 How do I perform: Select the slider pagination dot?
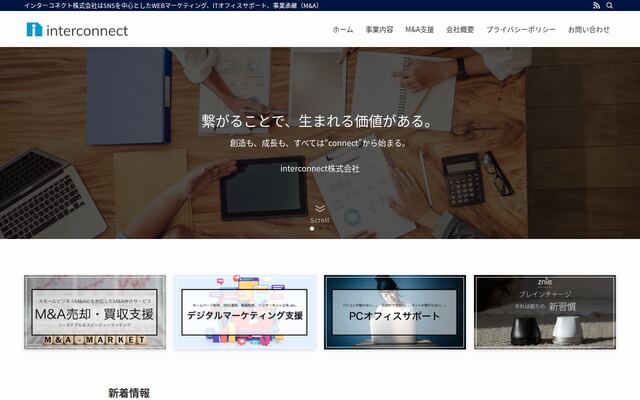[312, 229]
